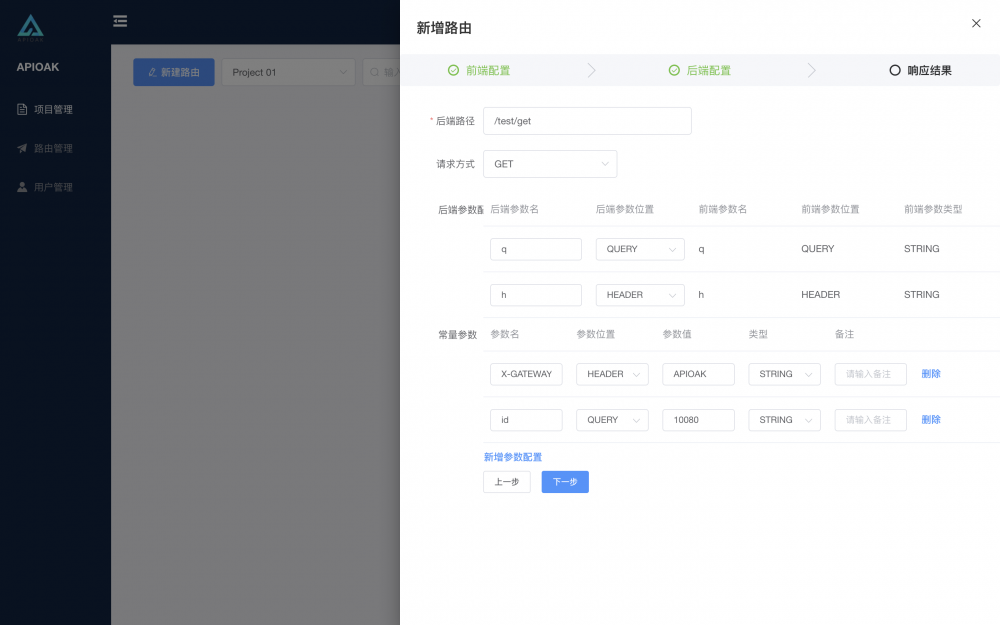Click the 后端路径 input showing /test/get
This screenshot has height=625, width=1000.
pos(587,120)
